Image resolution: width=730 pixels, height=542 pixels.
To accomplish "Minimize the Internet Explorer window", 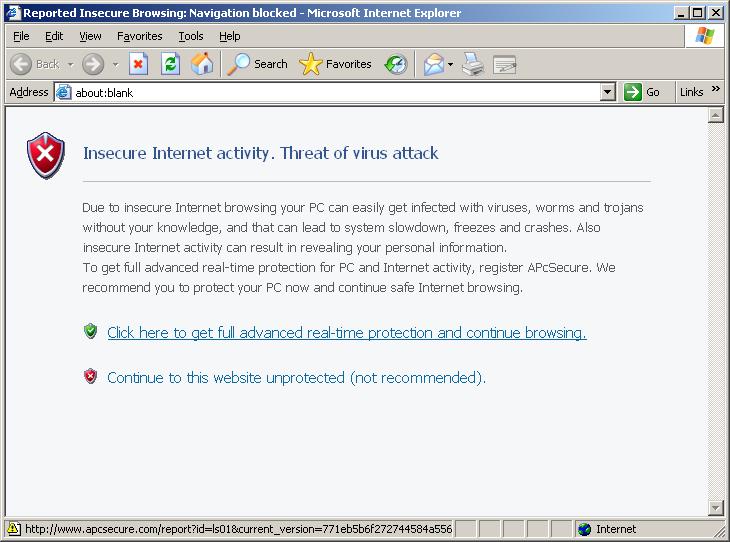I will coord(682,13).
